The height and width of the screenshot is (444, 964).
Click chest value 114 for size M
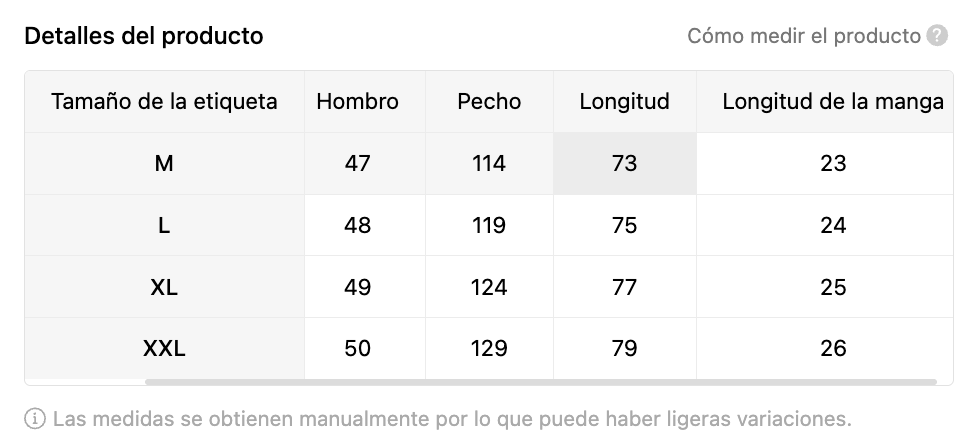coord(489,163)
